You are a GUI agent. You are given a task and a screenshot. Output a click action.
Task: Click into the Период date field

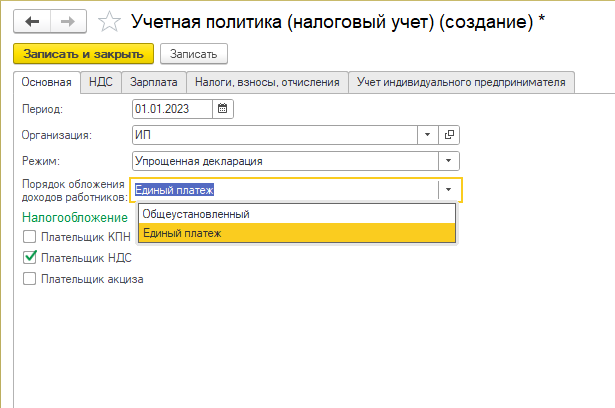(x=171, y=108)
